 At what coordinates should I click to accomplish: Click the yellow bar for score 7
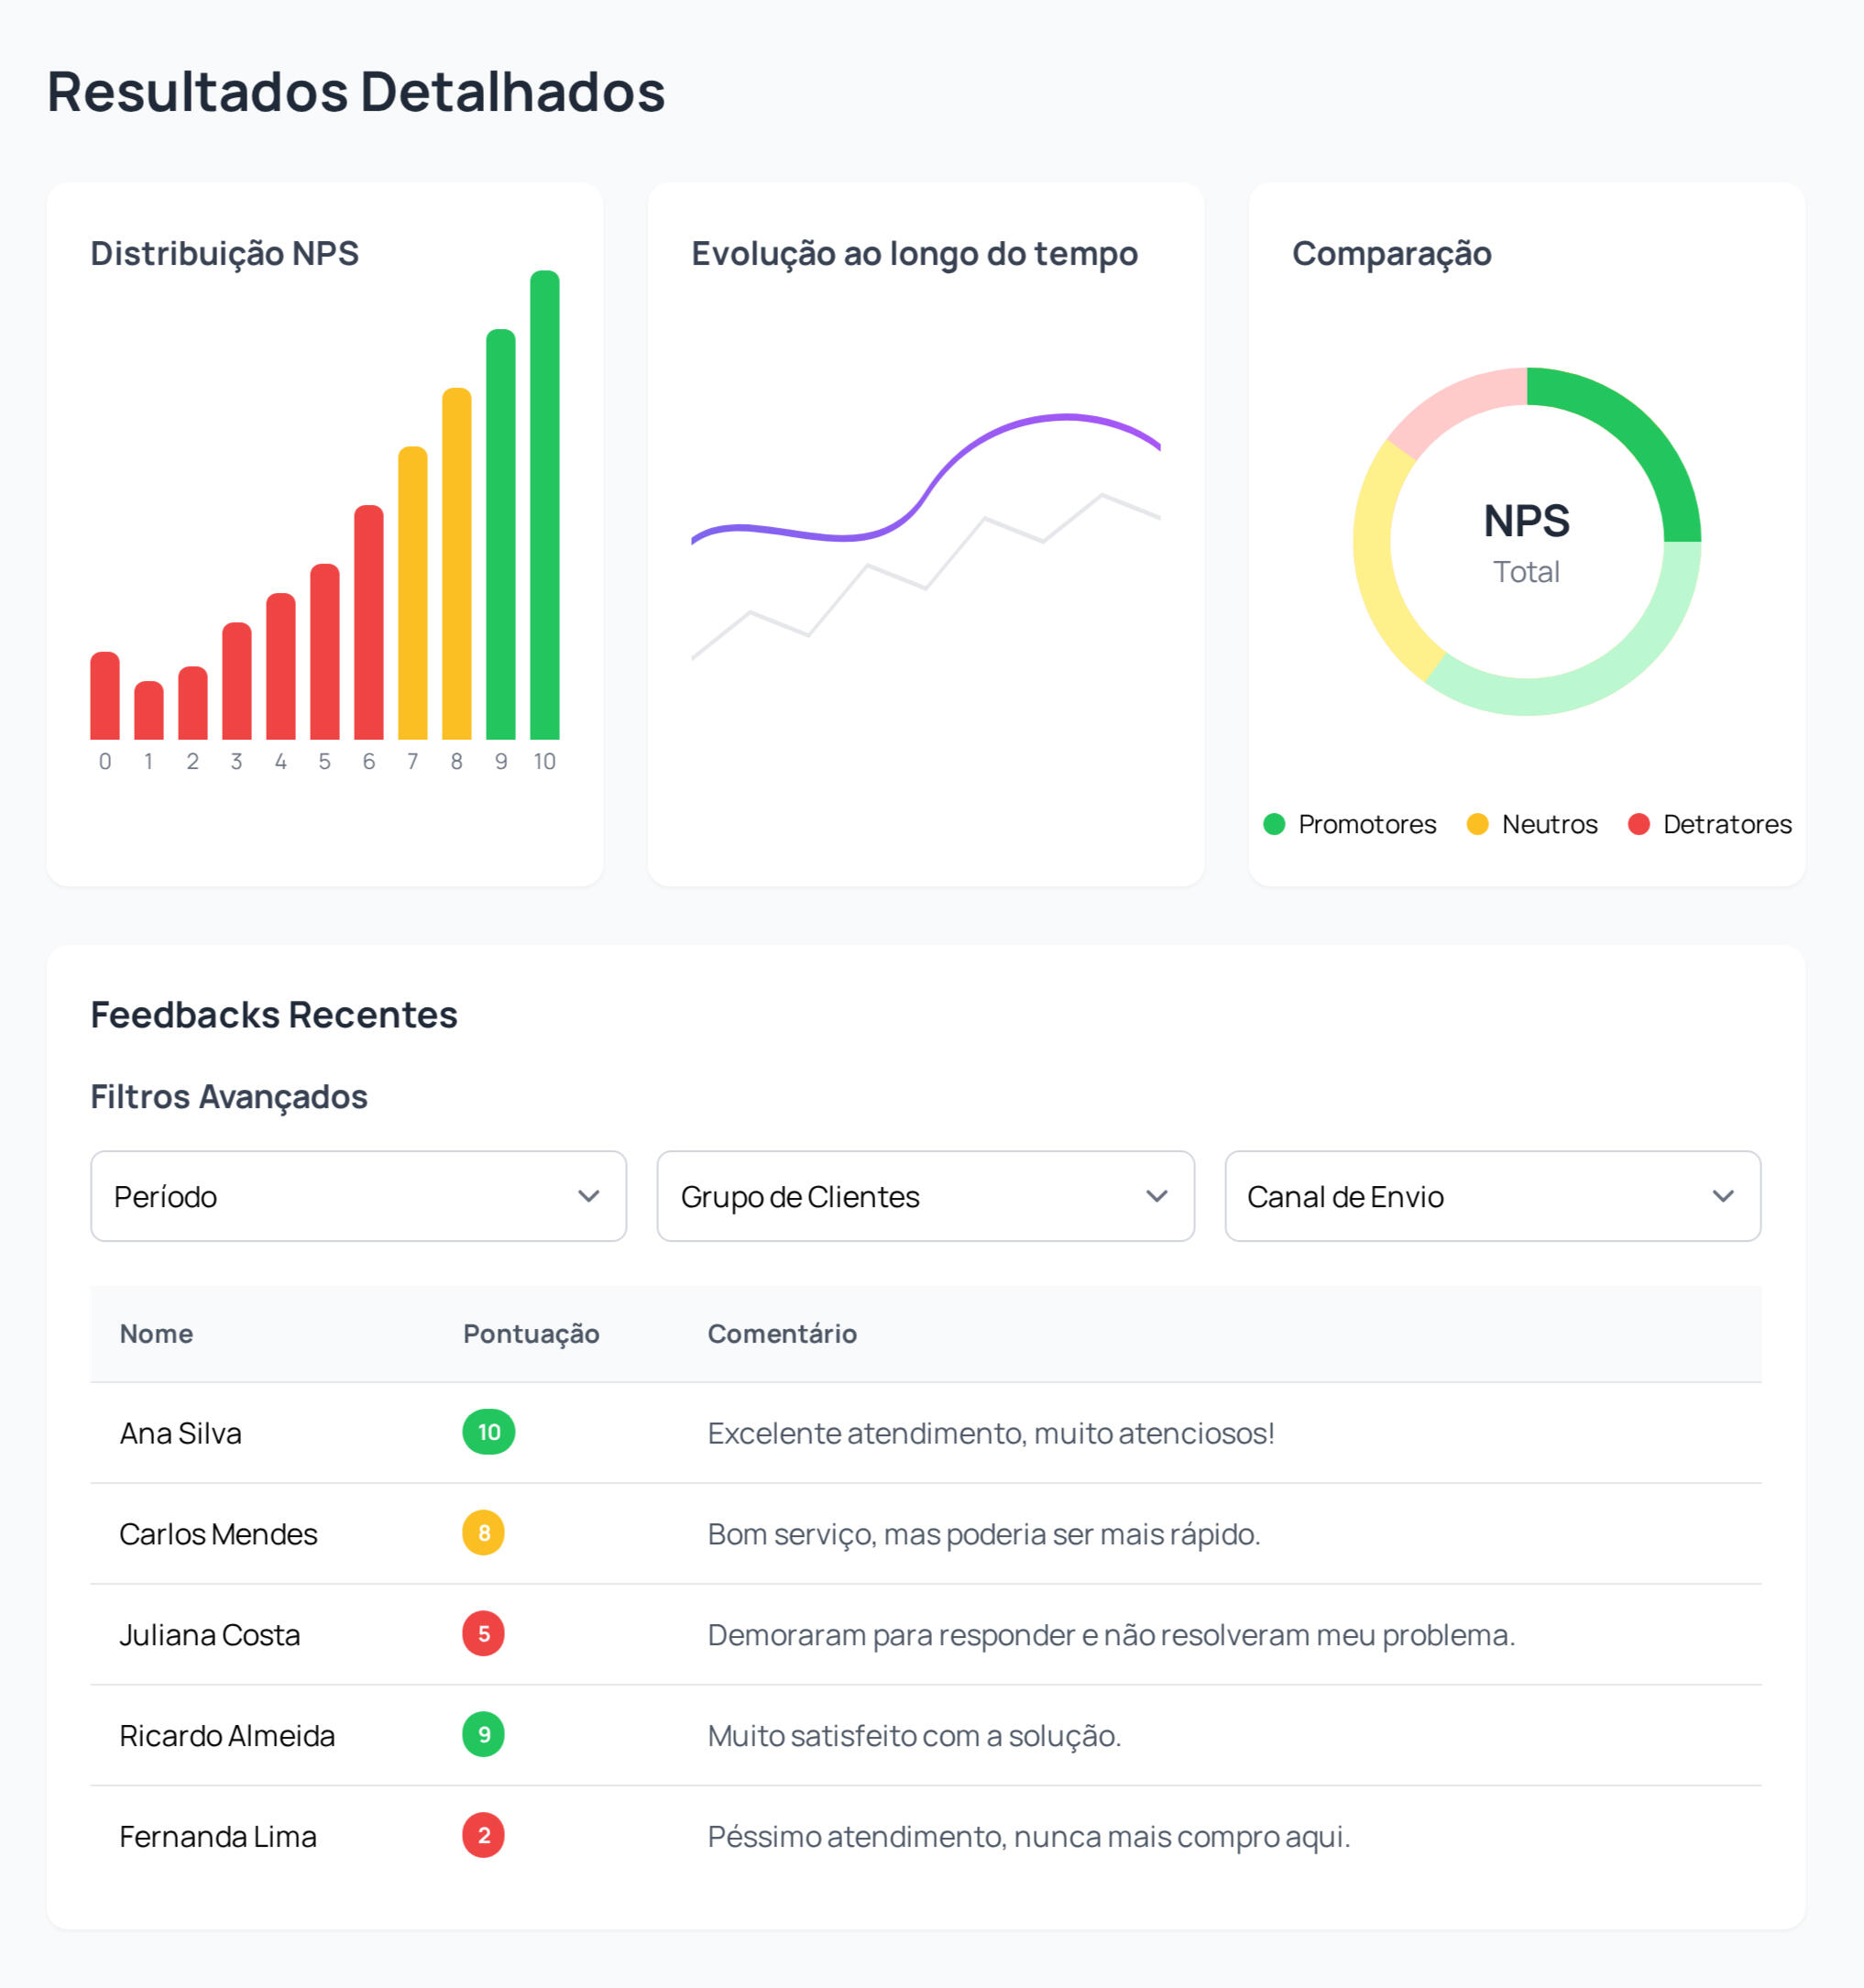pos(412,593)
